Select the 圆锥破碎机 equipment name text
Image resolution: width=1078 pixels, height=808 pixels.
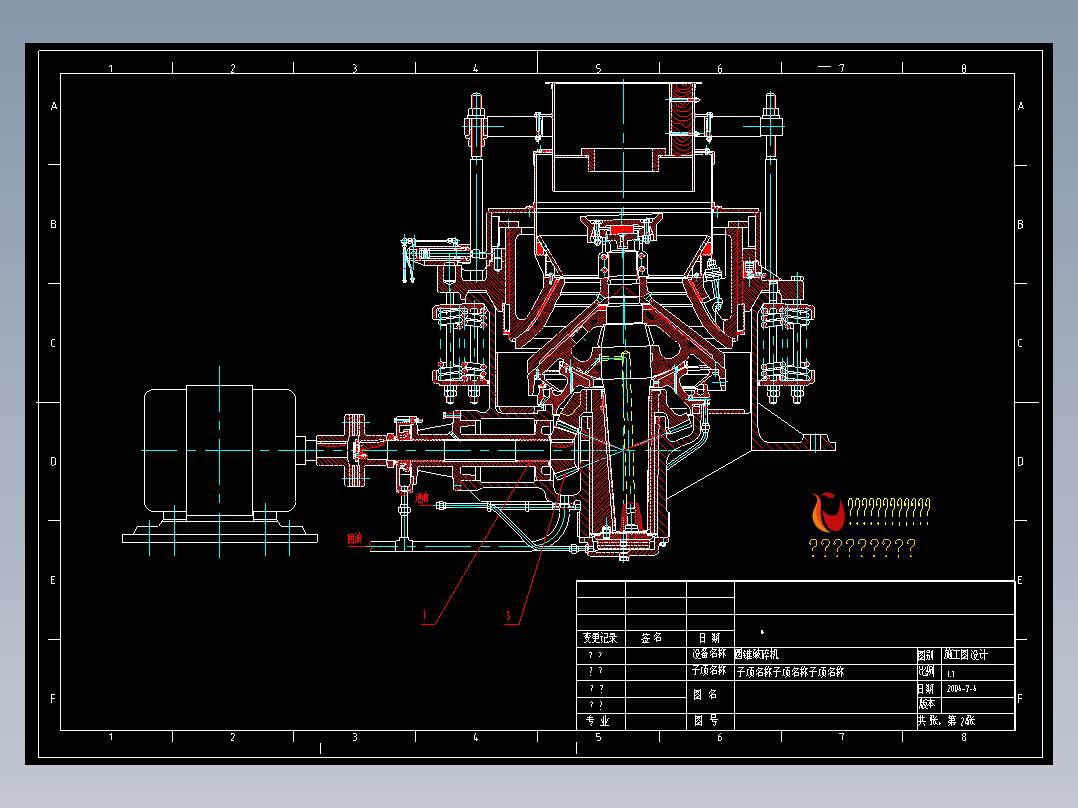[x=756, y=655]
